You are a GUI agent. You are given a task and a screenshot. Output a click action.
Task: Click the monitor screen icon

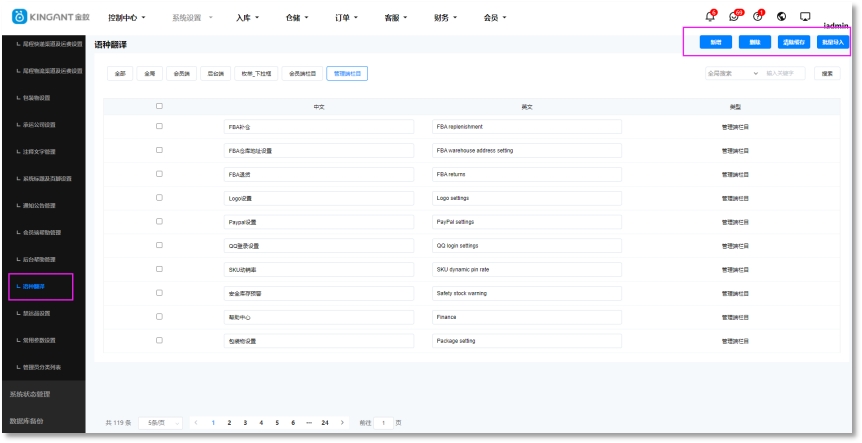[x=805, y=17]
